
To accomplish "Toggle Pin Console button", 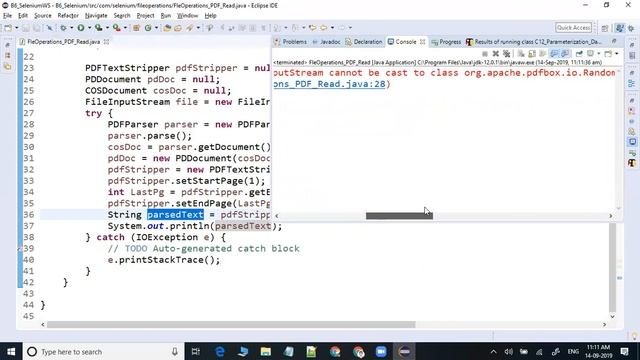I will pos(579,53).
